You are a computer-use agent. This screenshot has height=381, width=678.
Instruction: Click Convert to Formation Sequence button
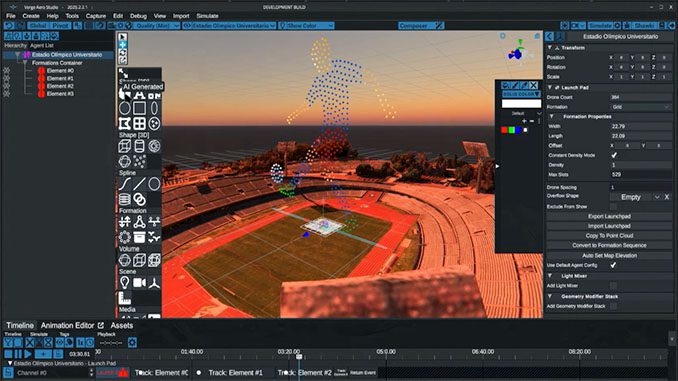coord(609,245)
